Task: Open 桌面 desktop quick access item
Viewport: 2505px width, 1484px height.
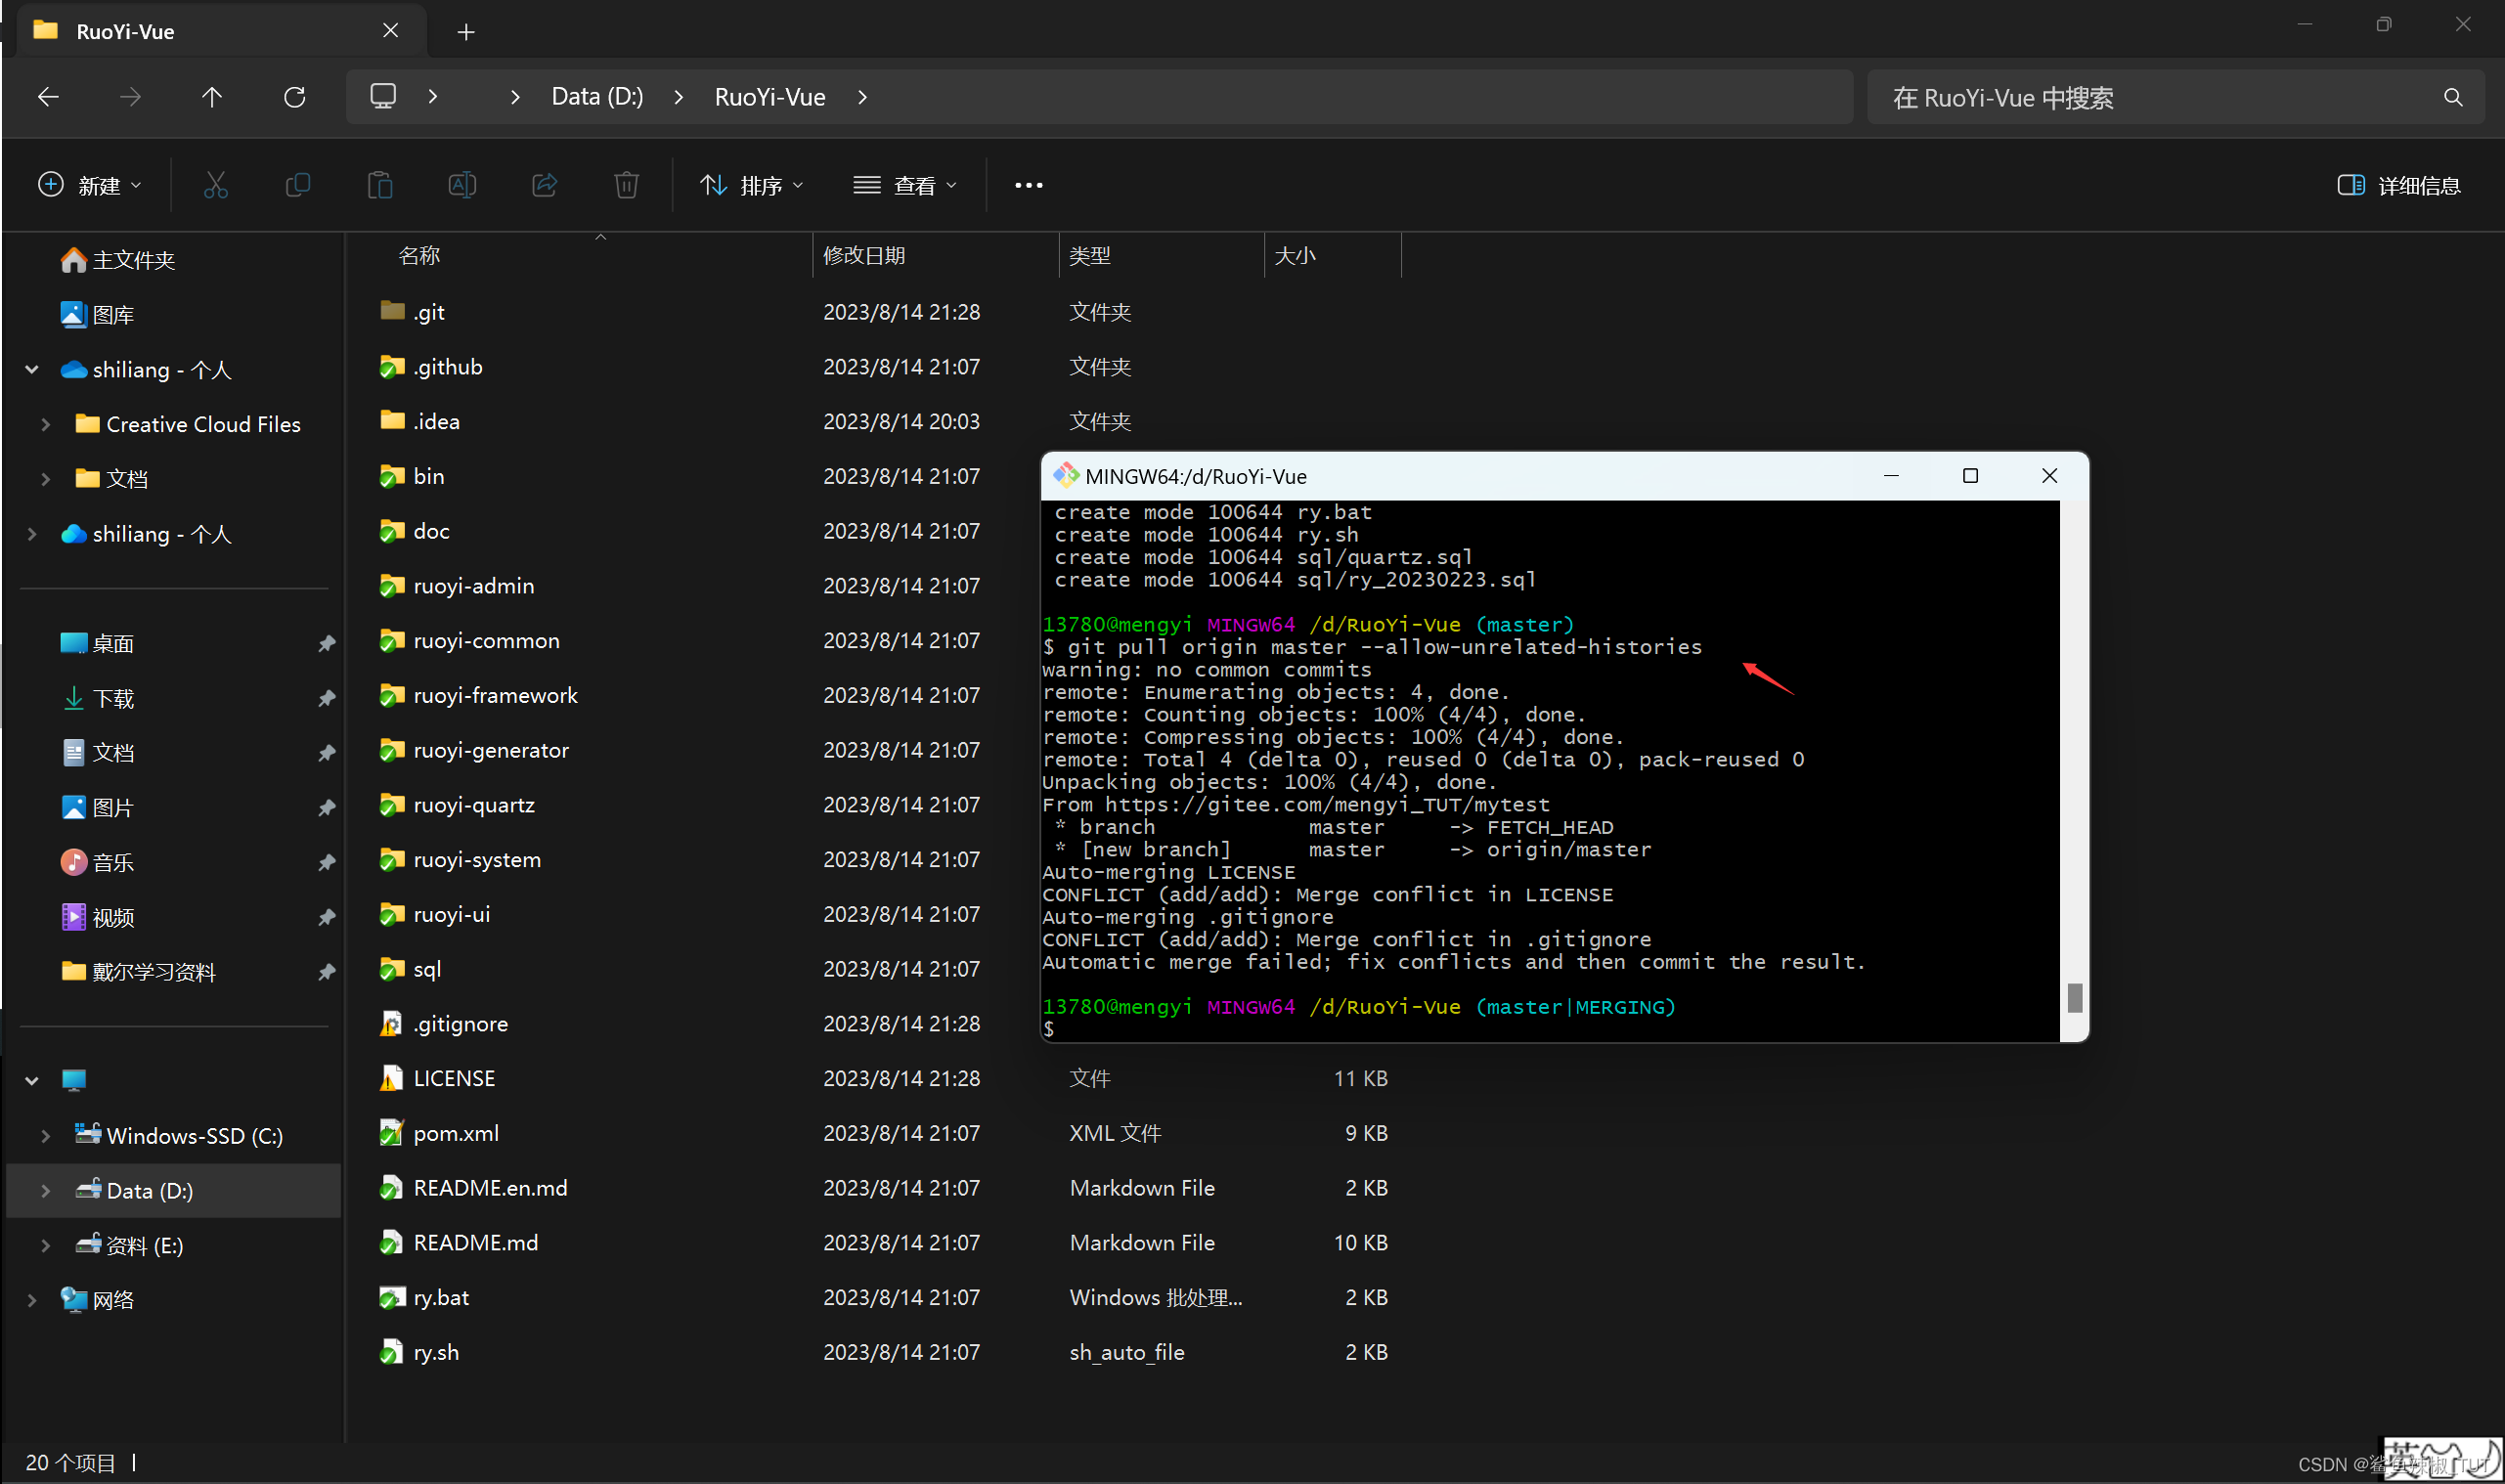Action: 98,643
